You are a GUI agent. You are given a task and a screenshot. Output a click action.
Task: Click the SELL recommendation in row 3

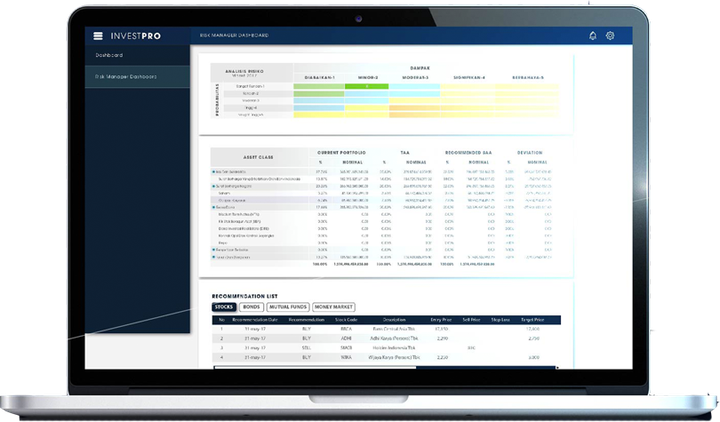[306, 348]
